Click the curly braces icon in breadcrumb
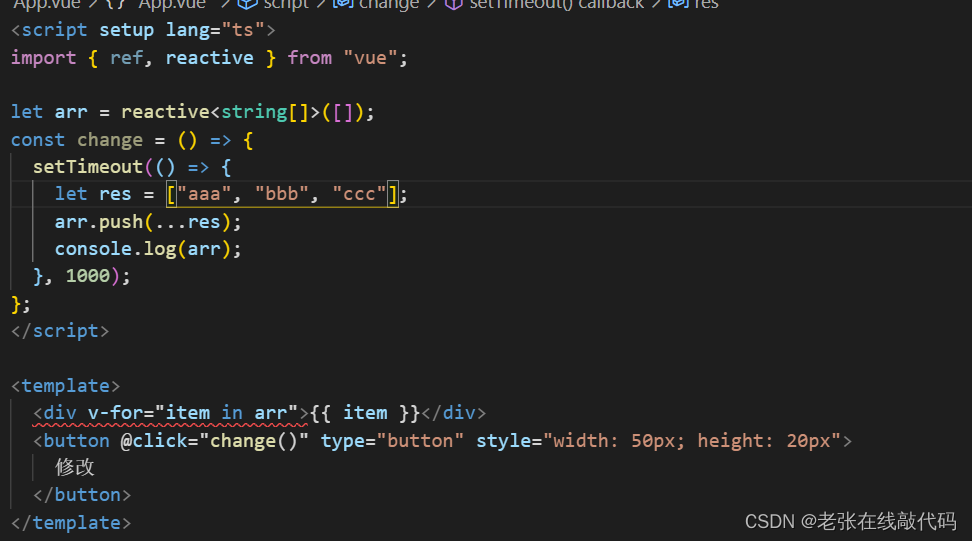 [x=117, y=4]
